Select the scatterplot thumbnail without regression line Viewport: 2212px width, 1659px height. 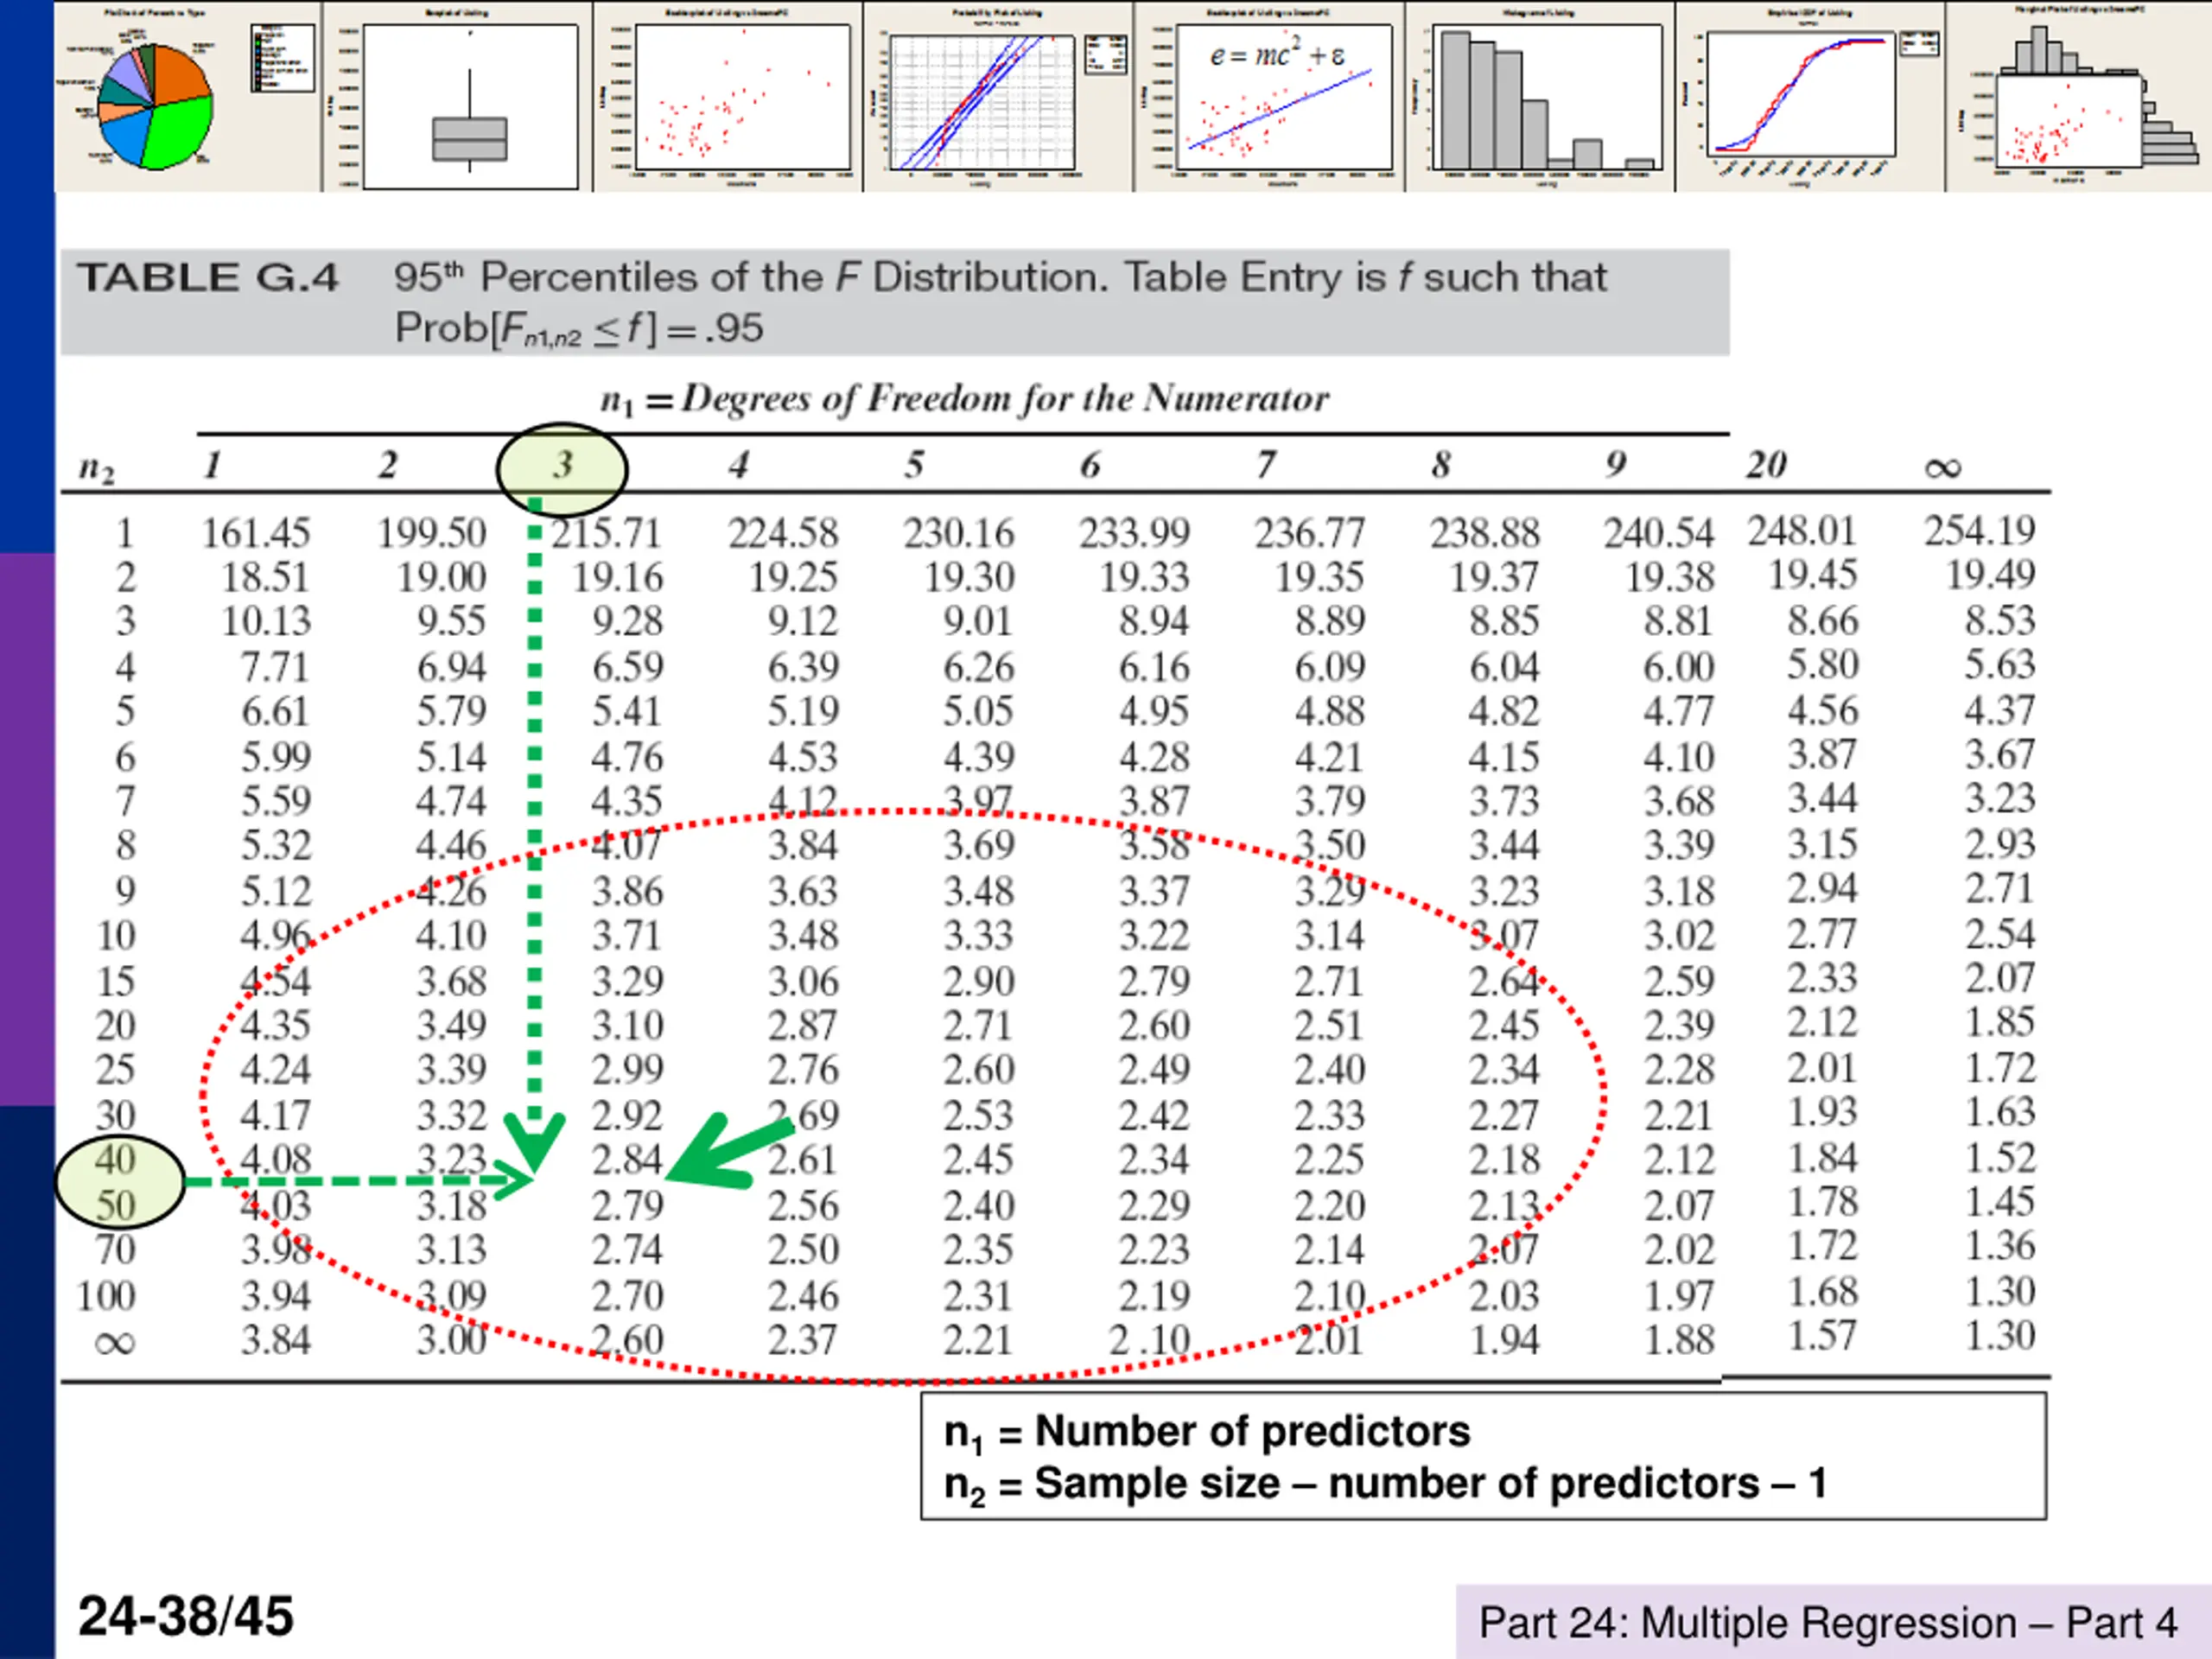point(728,97)
